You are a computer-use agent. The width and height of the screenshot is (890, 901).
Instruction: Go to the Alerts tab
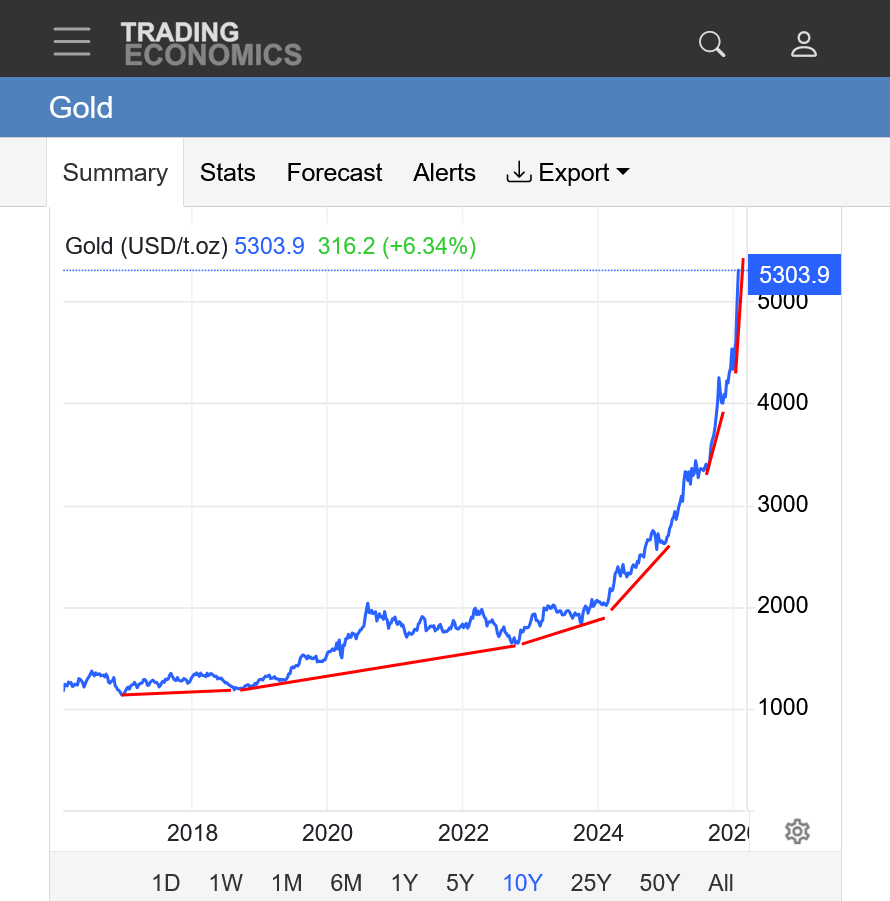[x=444, y=173]
